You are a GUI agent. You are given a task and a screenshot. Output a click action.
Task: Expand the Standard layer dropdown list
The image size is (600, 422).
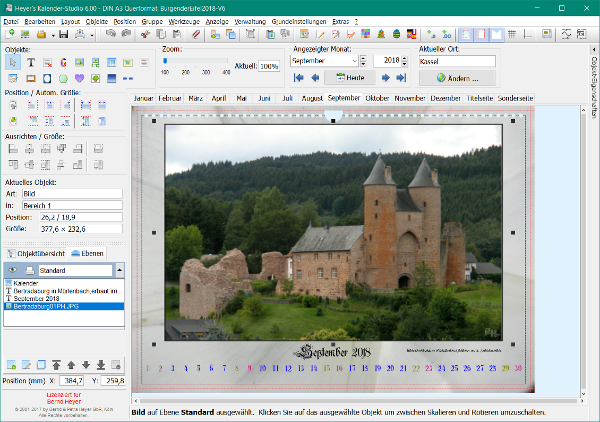tap(119, 270)
